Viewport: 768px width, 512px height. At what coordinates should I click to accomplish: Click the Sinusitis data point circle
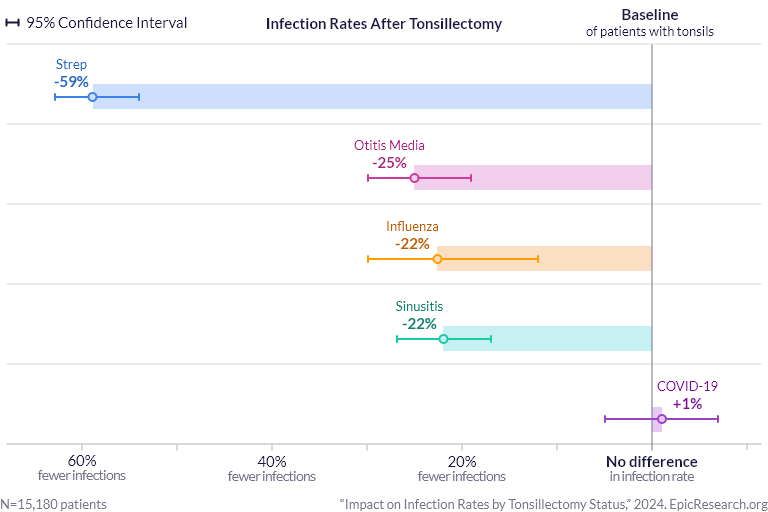tap(443, 339)
